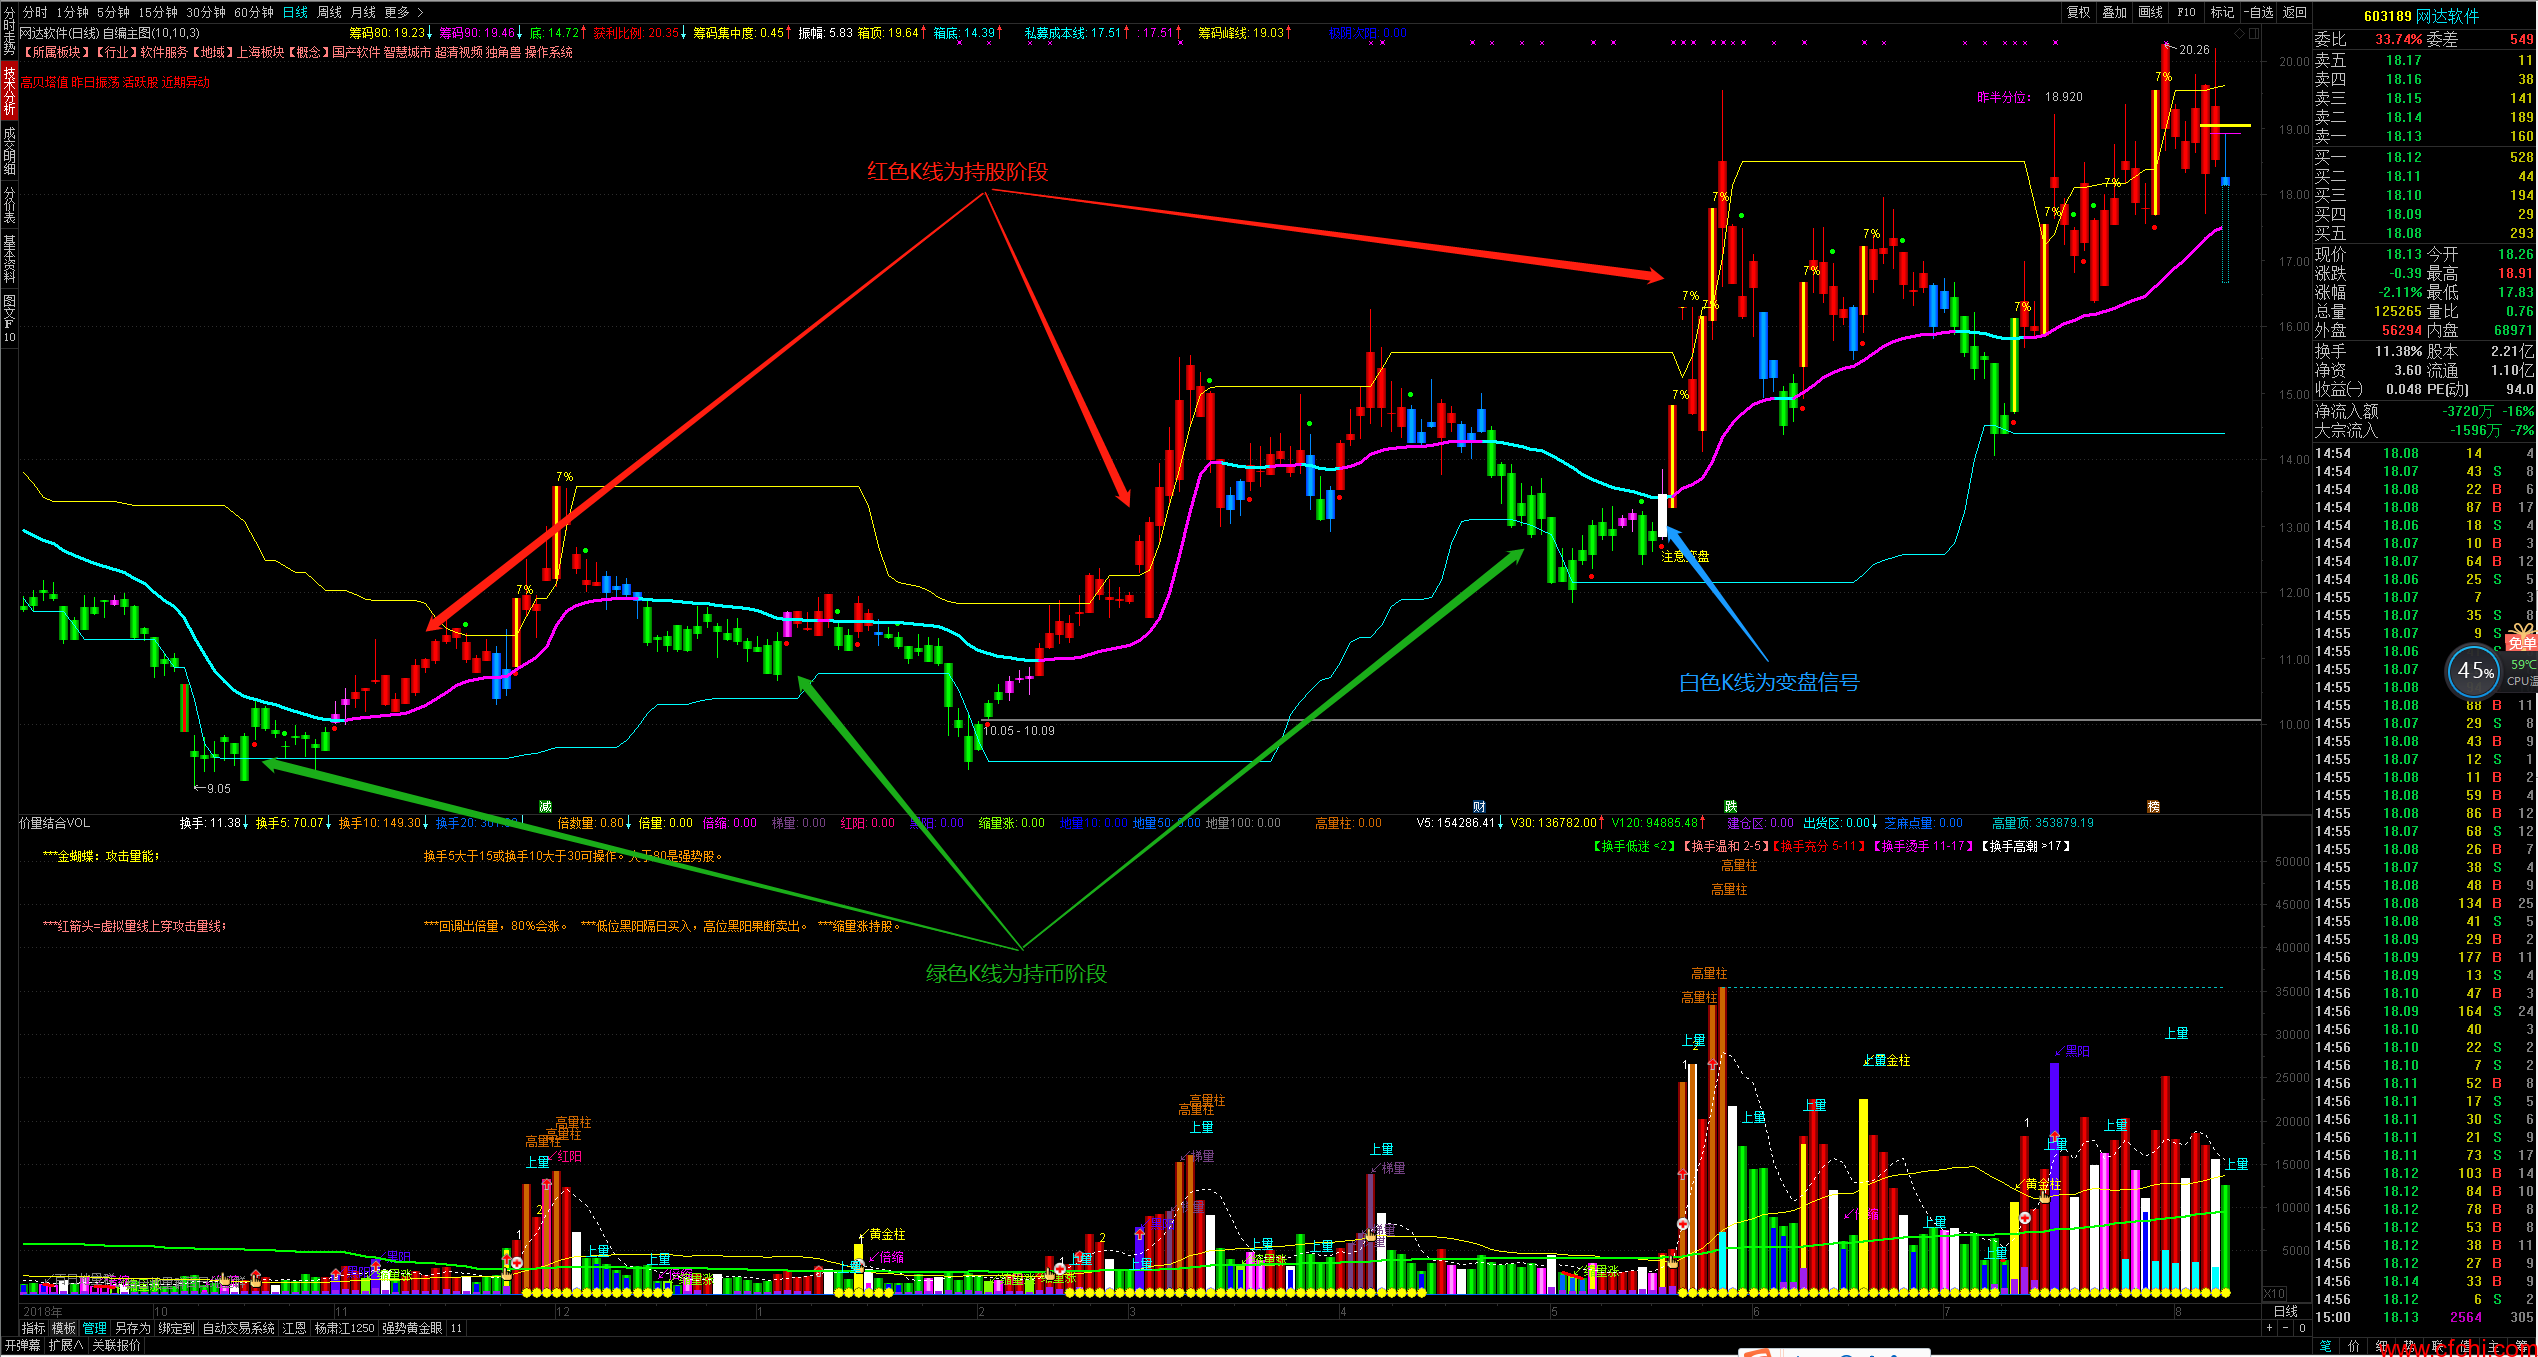Select the 强势黄金眼 indicator template
The width and height of the screenshot is (2538, 1357).
(412, 1328)
